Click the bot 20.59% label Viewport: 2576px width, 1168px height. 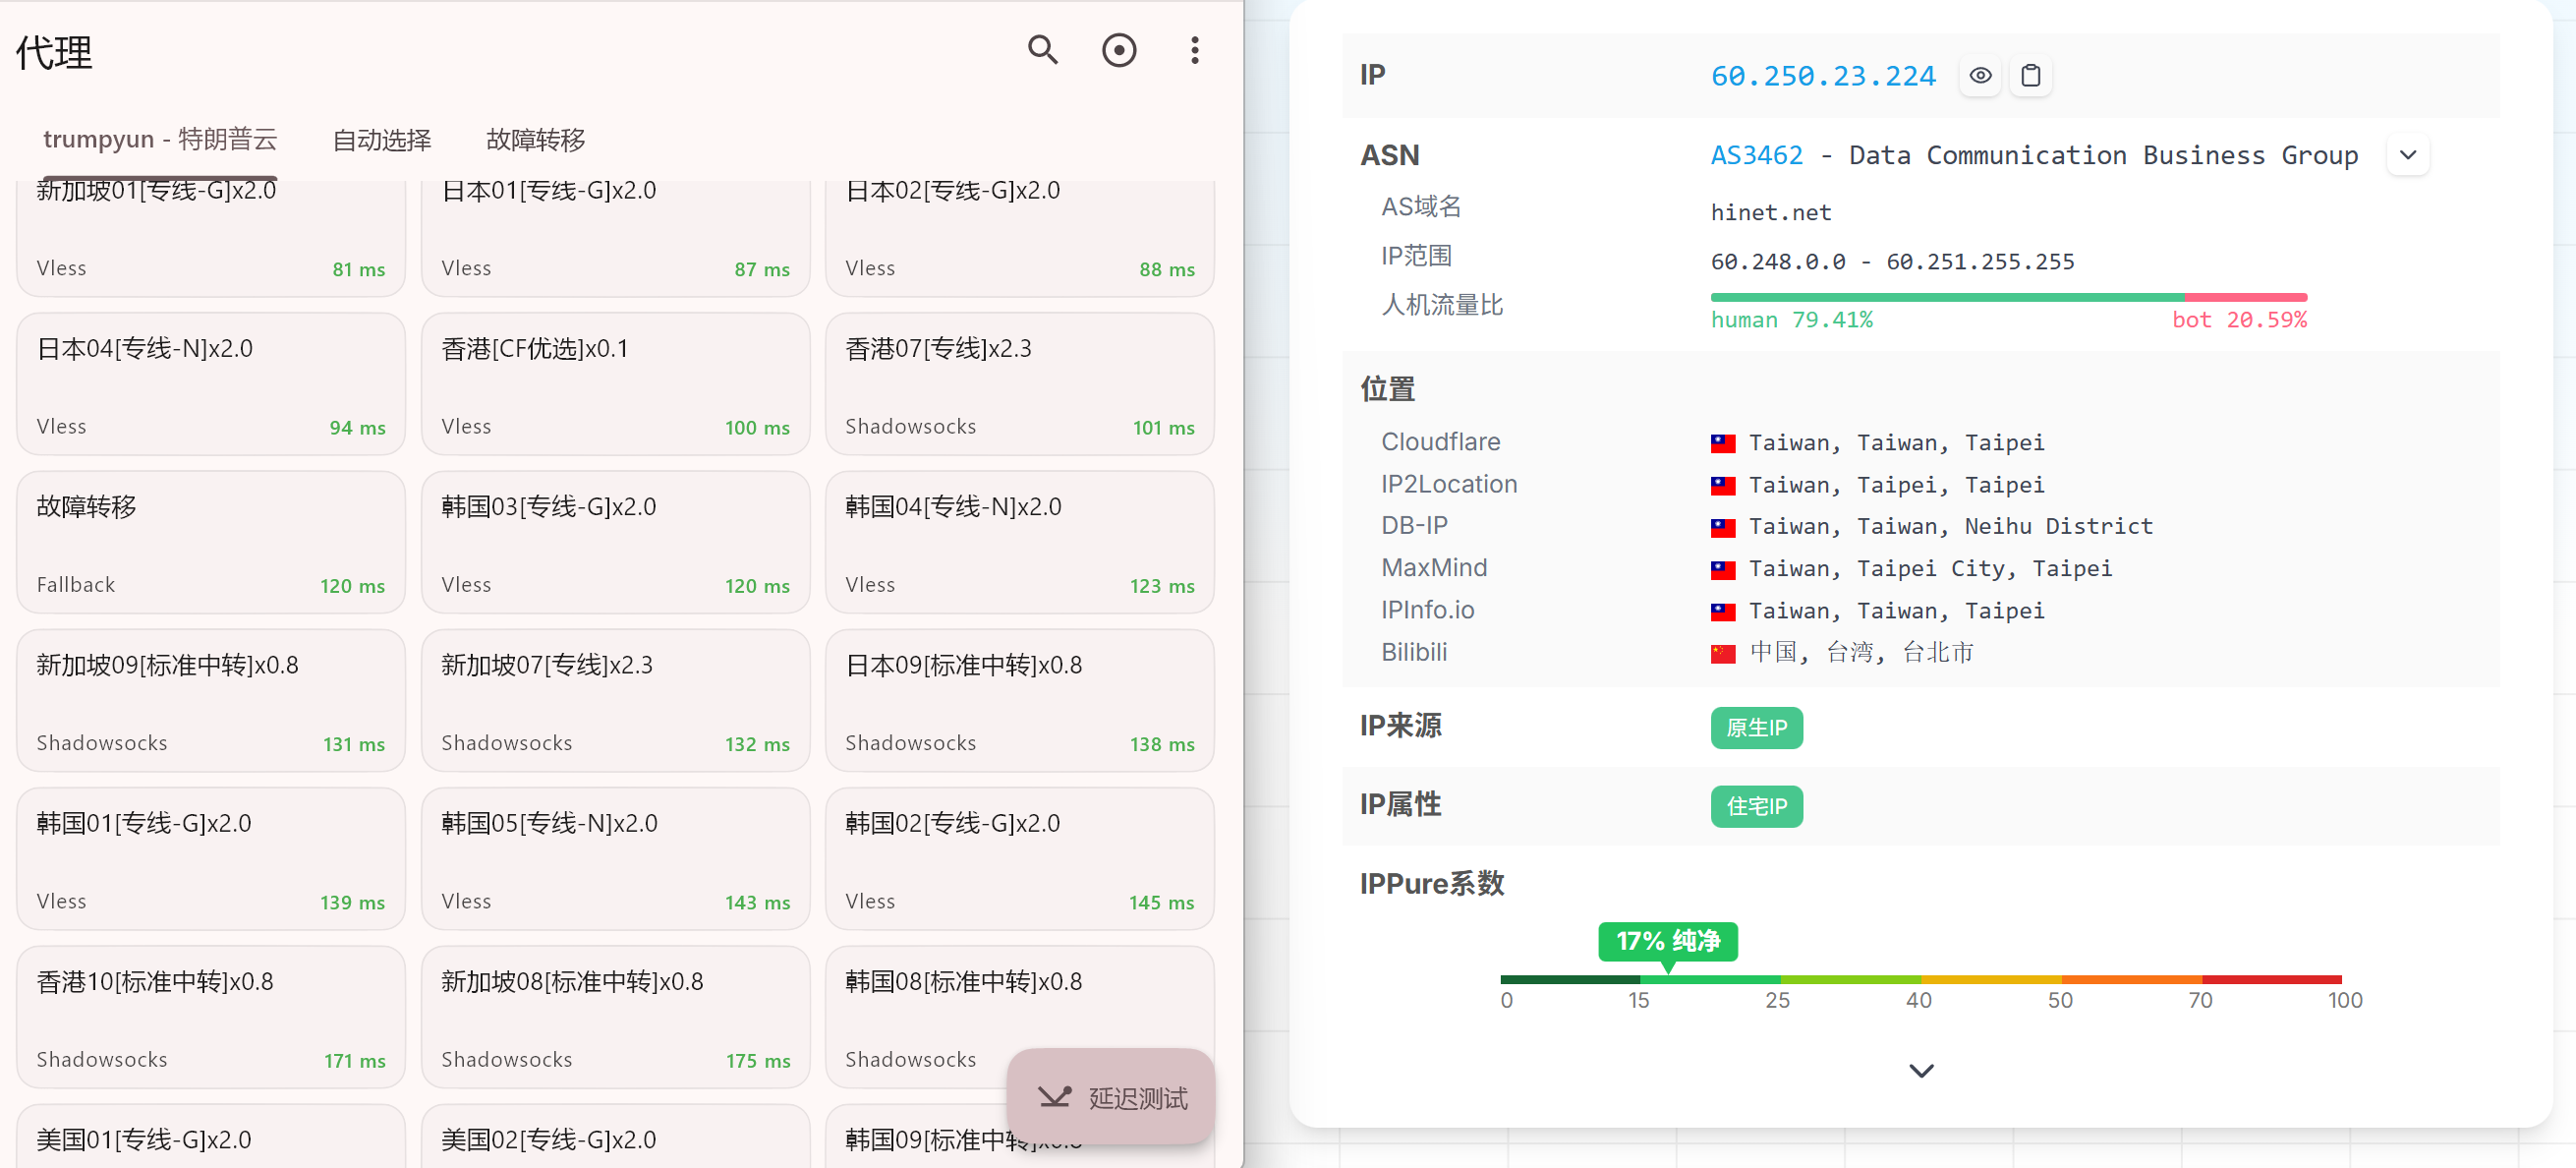click(2239, 320)
